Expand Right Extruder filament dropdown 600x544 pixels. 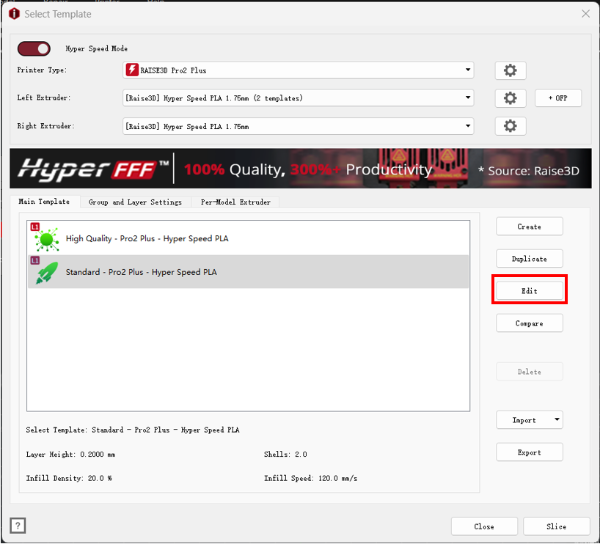click(468, 126)
